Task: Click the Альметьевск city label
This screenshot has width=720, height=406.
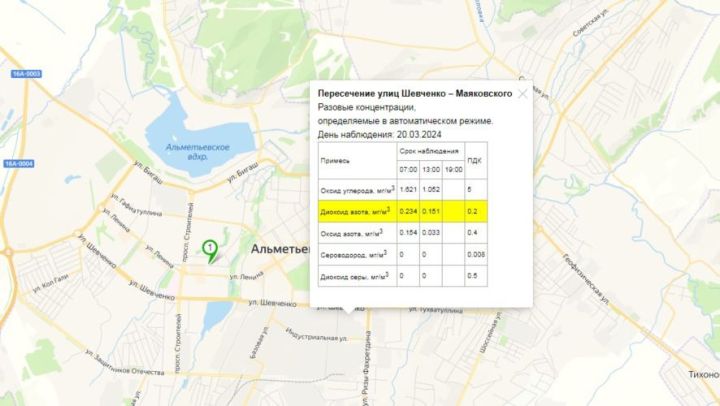Action: click(280, 249)
